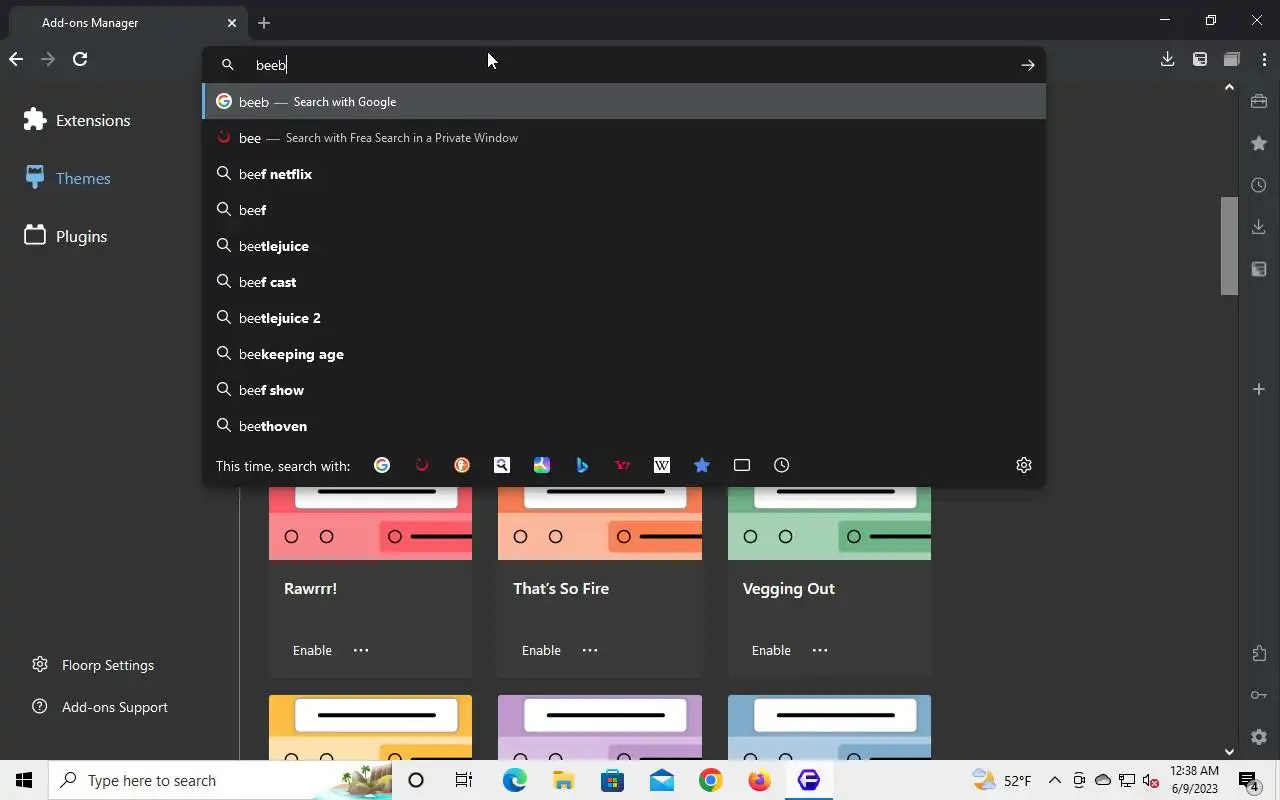Search open tabs using the tab icon
The image size is (1280, 800).
[742, 465]
